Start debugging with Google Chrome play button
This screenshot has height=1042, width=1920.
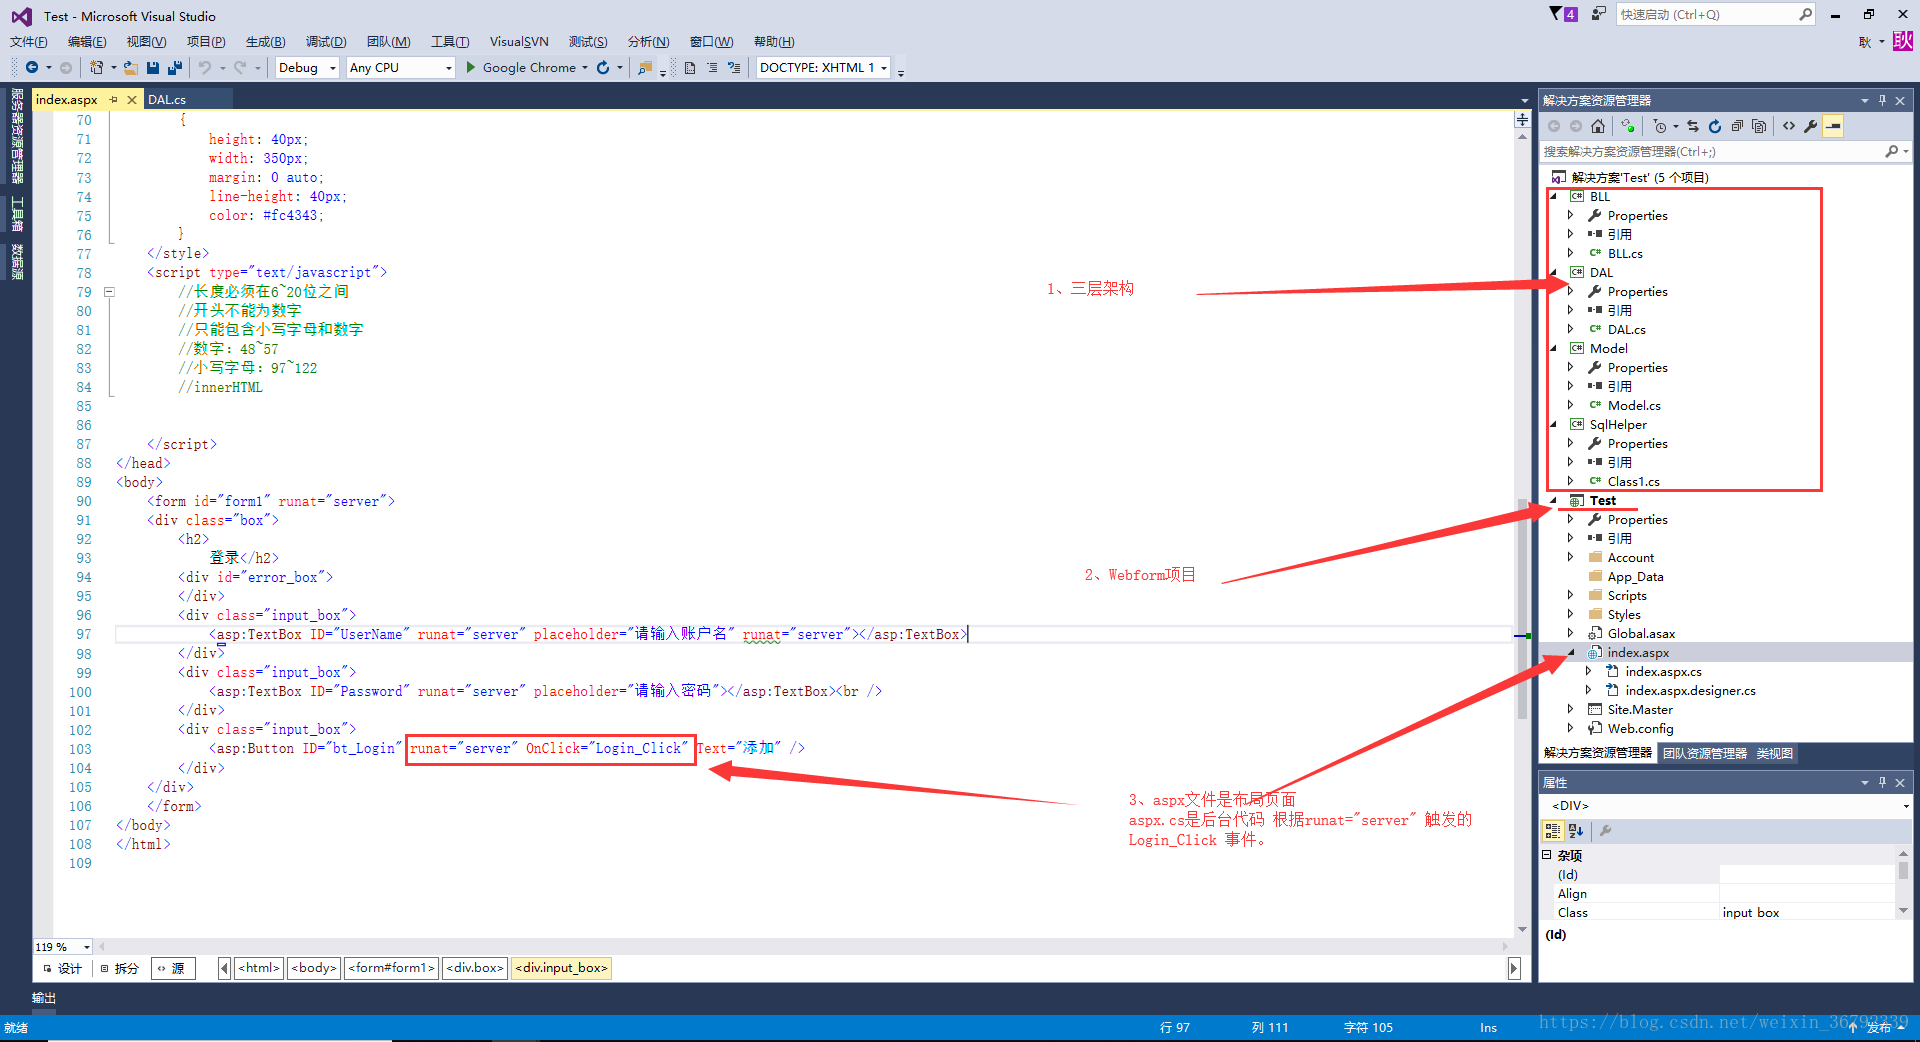click(x=471, y=67)
